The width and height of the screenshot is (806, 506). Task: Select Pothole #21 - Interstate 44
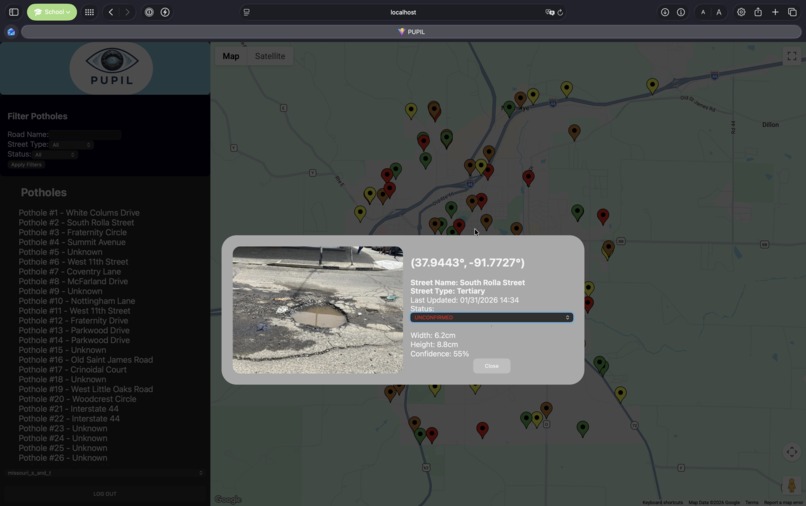tap(69, 409)
